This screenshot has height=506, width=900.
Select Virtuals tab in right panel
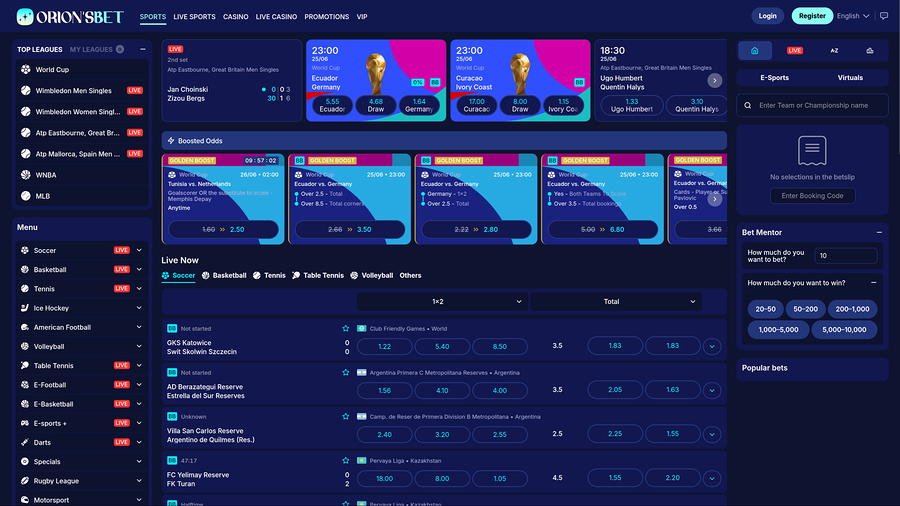pos(850,78)
